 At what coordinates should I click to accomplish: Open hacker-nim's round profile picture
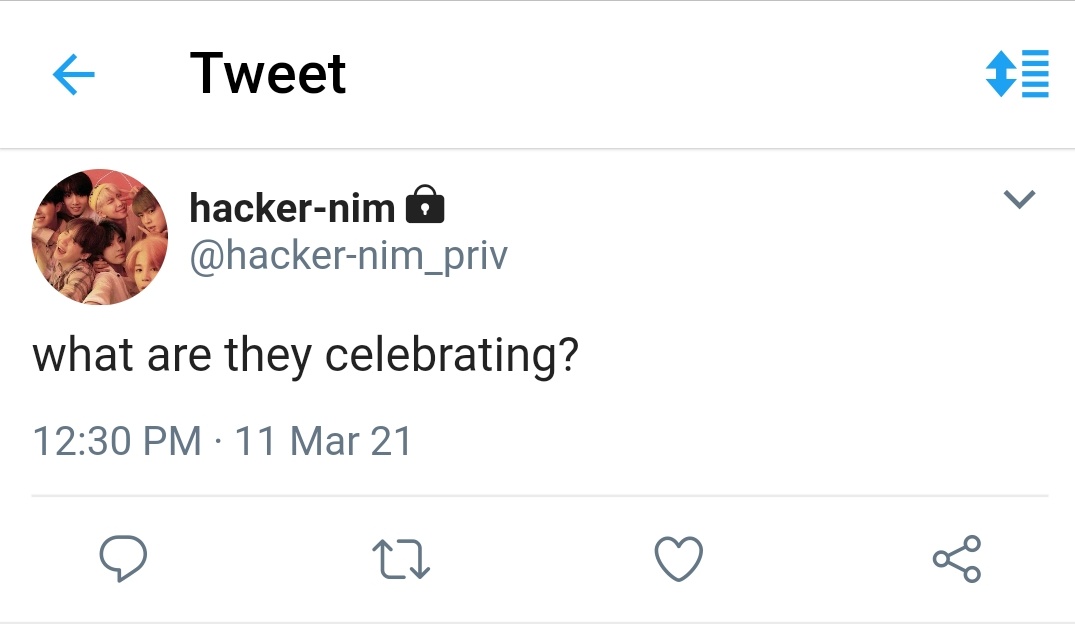[100, 237]
